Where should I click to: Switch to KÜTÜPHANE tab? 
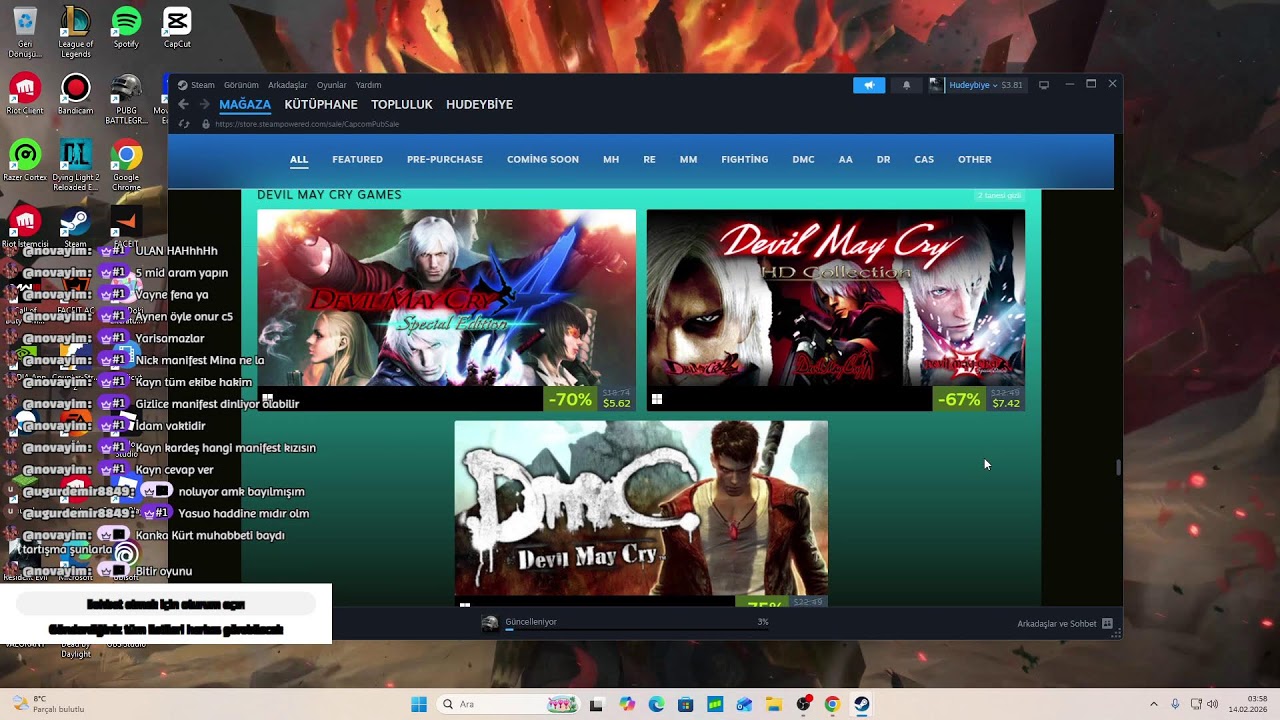pyautogui.click(x=321, y=104)
